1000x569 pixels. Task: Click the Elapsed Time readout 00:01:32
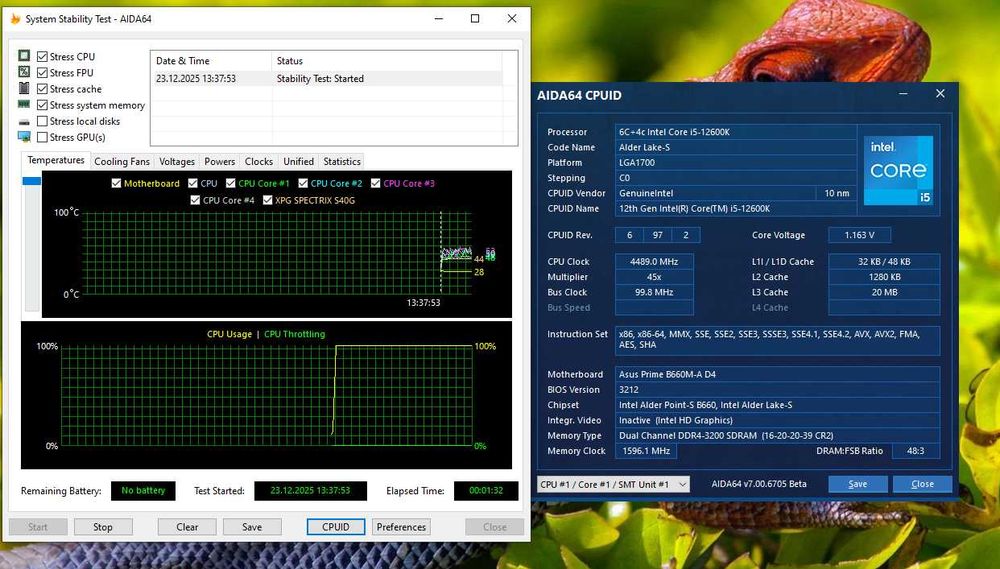(486, 491)
